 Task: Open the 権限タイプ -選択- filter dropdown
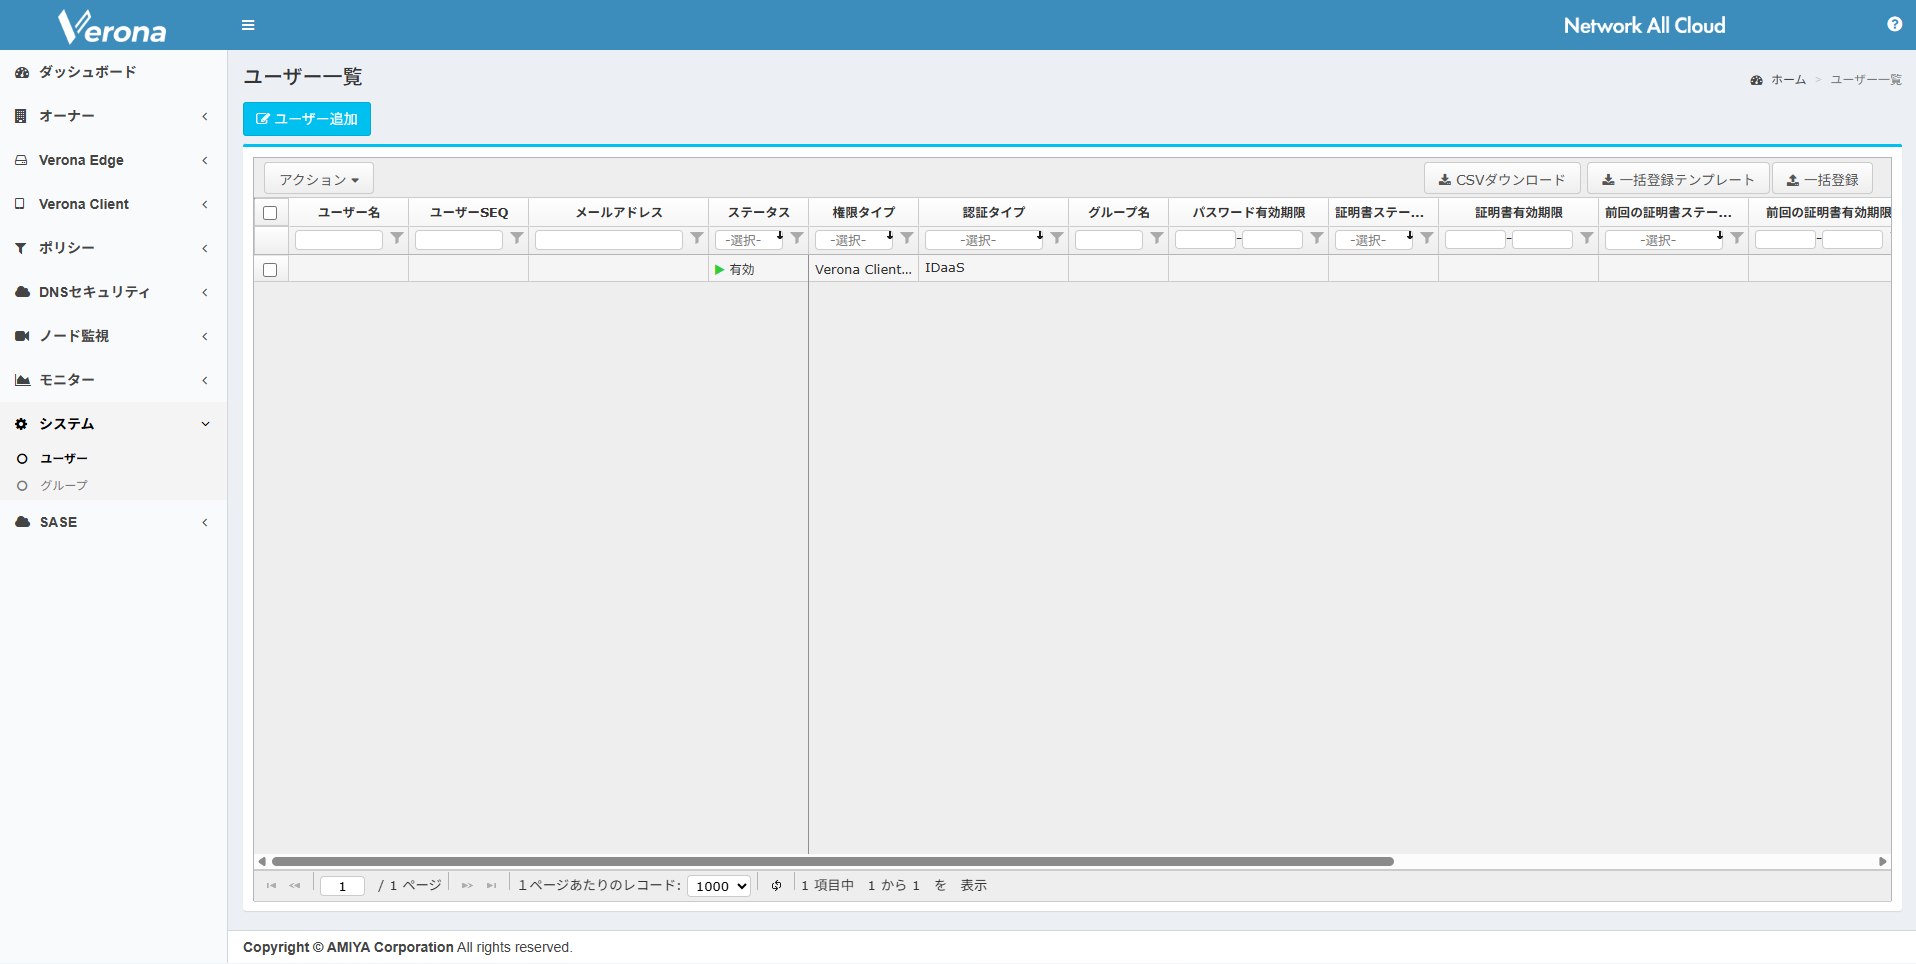854,239
